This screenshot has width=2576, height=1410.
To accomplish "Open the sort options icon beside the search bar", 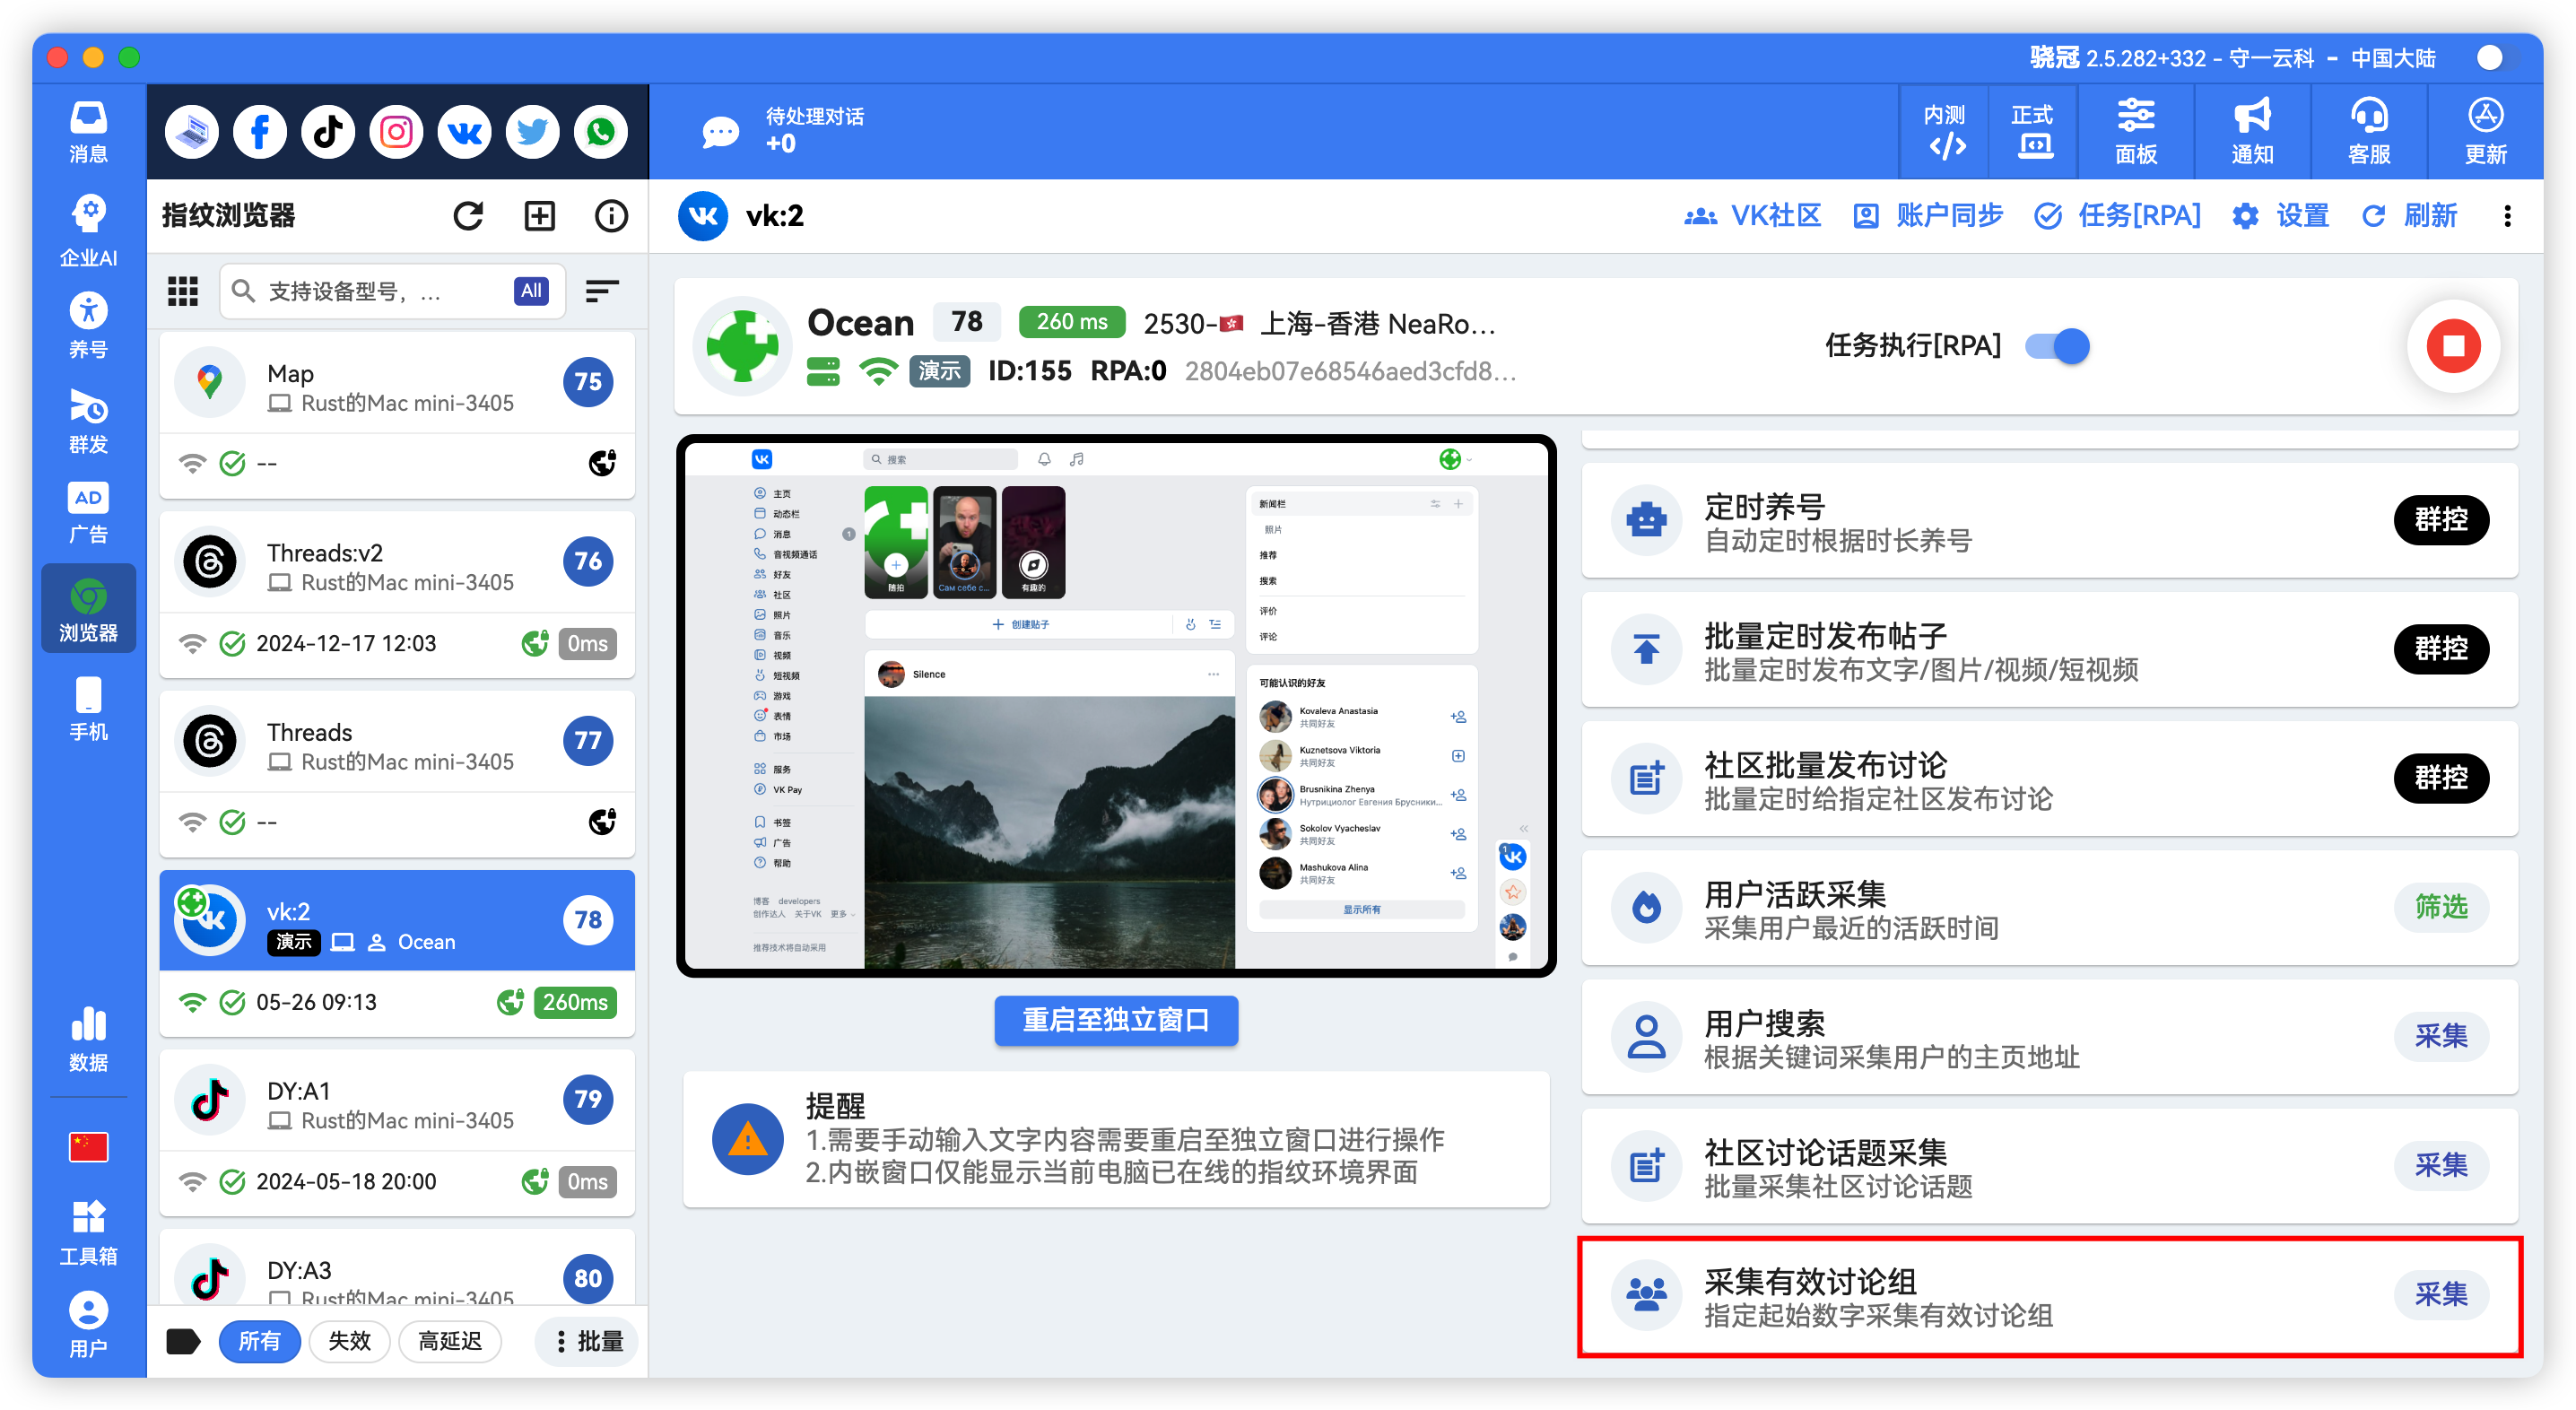I will click(603, 291).
